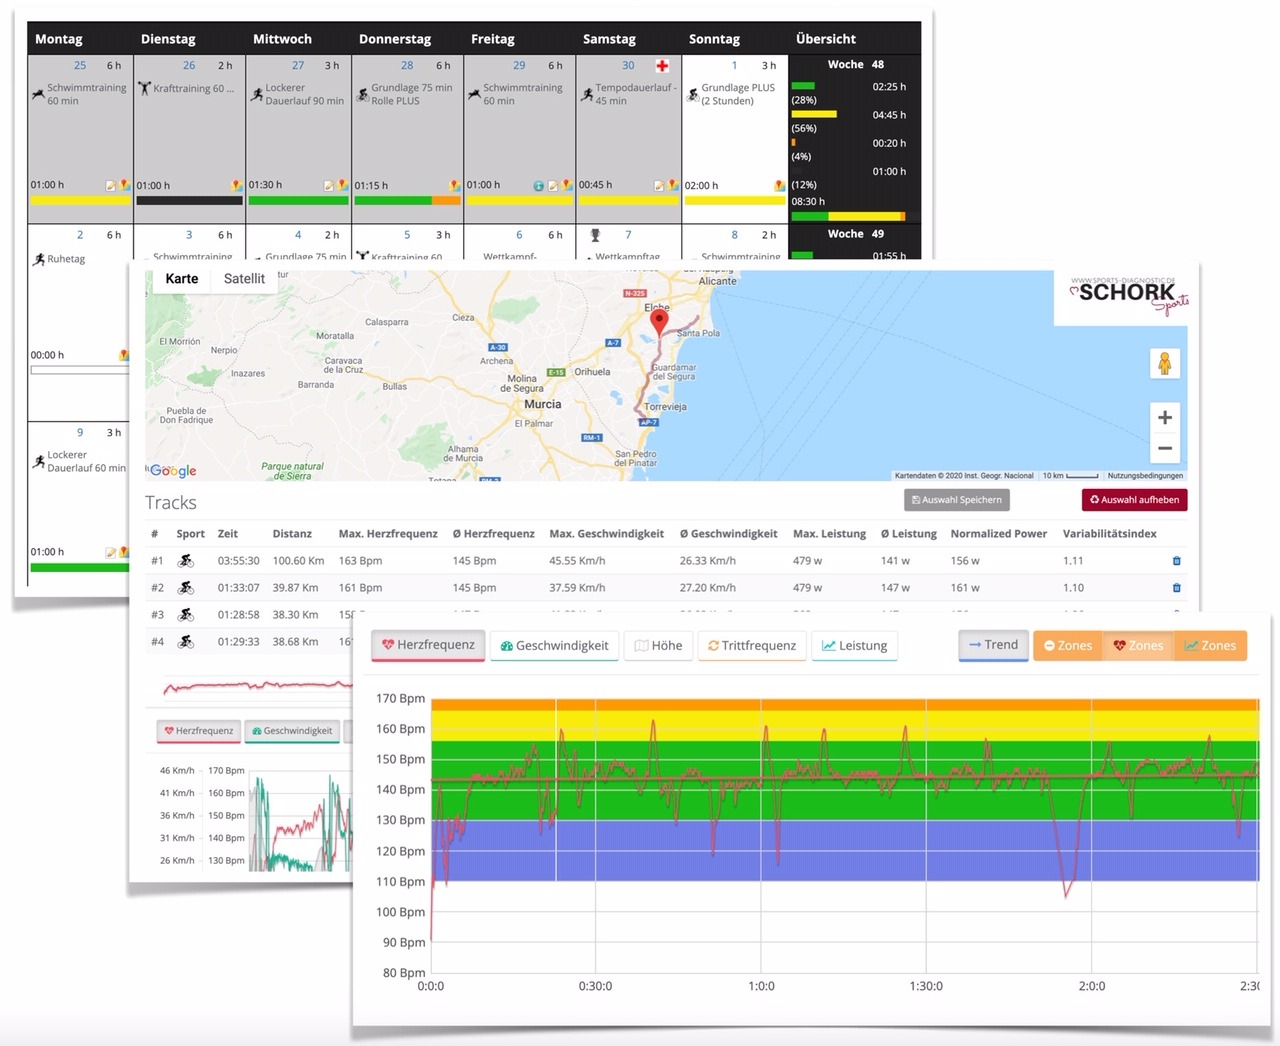The image size is (1280, 1046).
Task: Delete track #1 using trash icon
Action: pos(1176,561)
